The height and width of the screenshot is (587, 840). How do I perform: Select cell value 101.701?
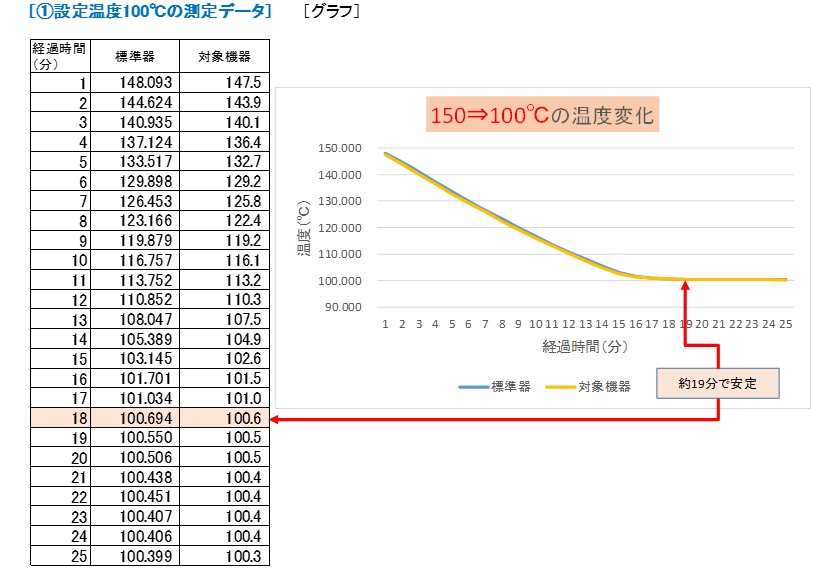(x=146, y=378)
